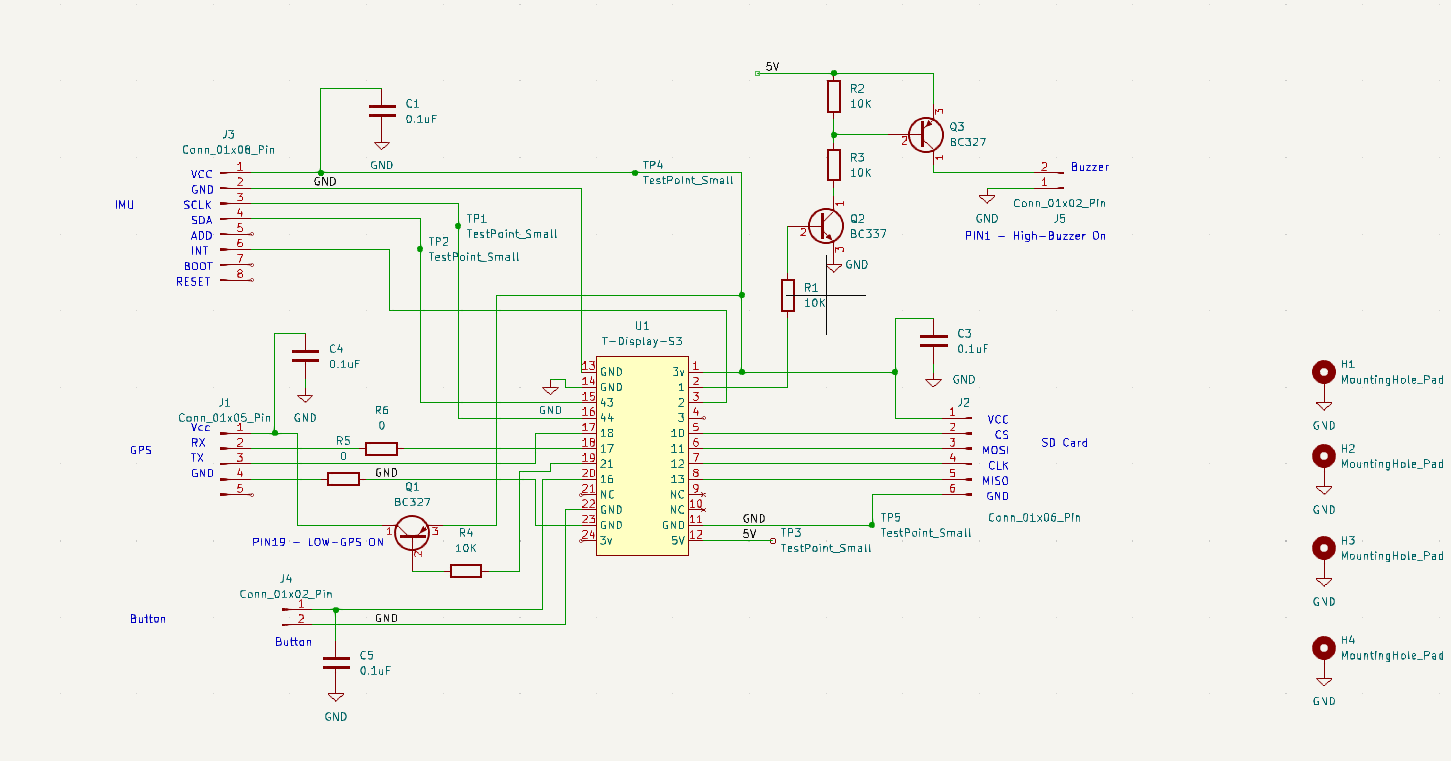The height and width of the screenshot is (761, 1451).
Task: Select the U1 T-Display-S3 module body
Action: click(642, 456)
